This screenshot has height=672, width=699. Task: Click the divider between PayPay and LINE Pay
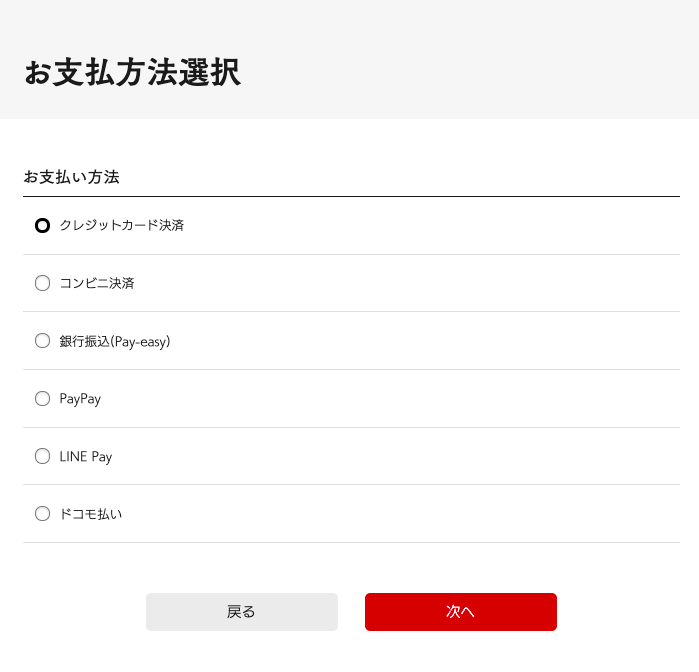pos(351,427)
